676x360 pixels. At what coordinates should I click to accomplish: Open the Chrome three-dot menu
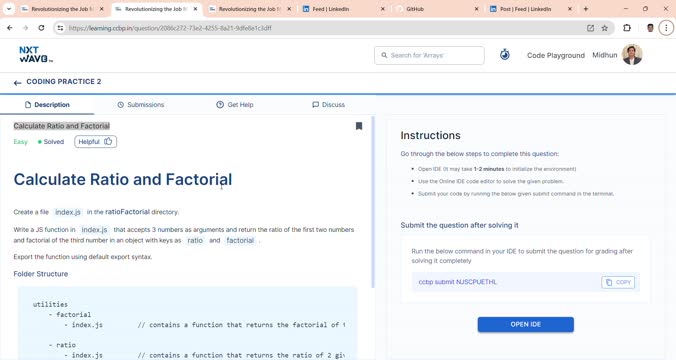pos(666,28)
